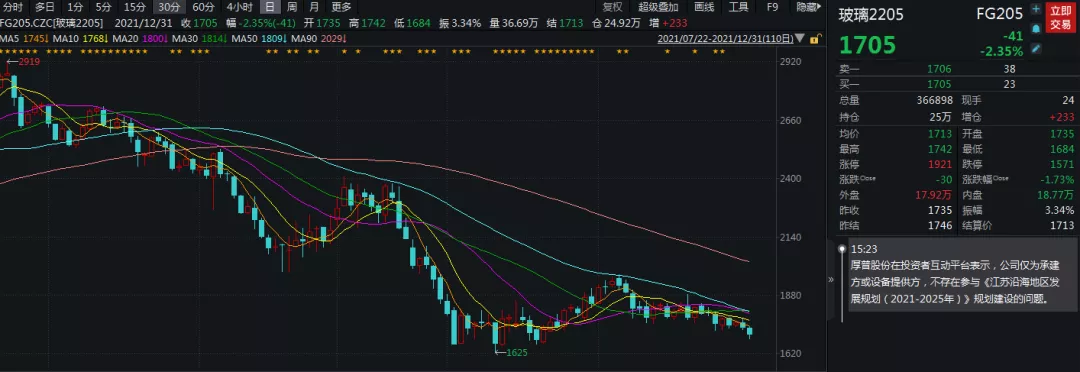Select the 30分 period tab

tap(169, 8)
